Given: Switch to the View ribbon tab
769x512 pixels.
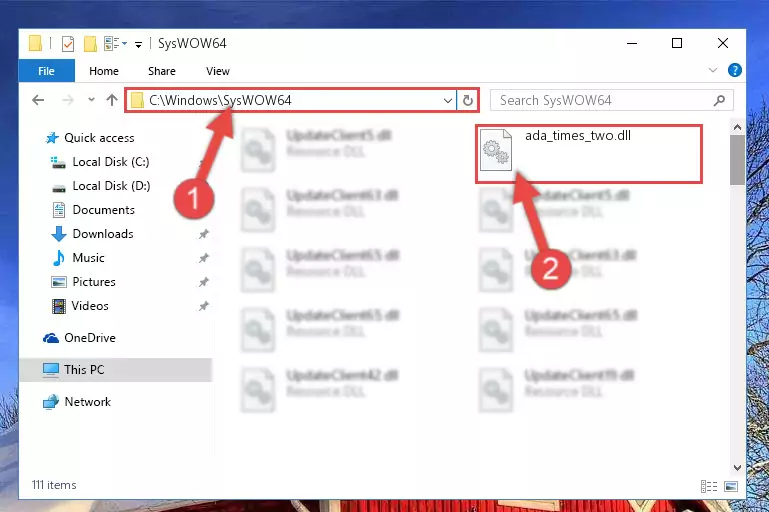Looking at the screenshot, I should (218, 71).
